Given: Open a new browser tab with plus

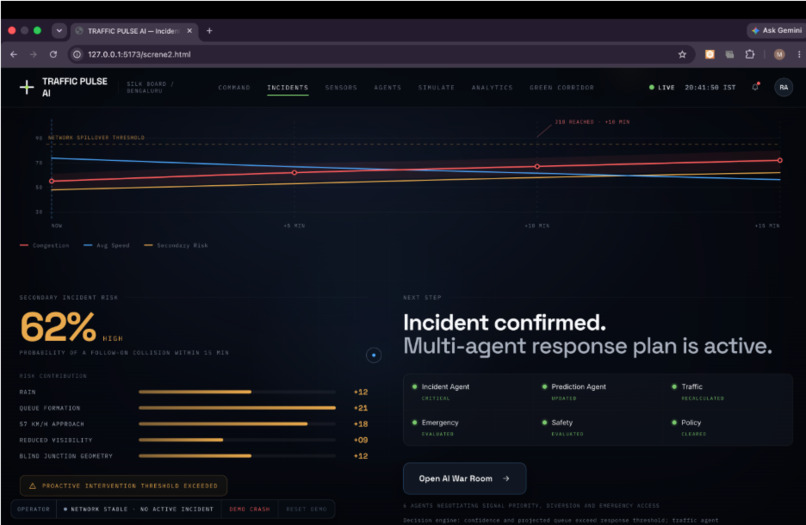Looking at the screenshot, I should pyautogui.click(x=209, y=31).
